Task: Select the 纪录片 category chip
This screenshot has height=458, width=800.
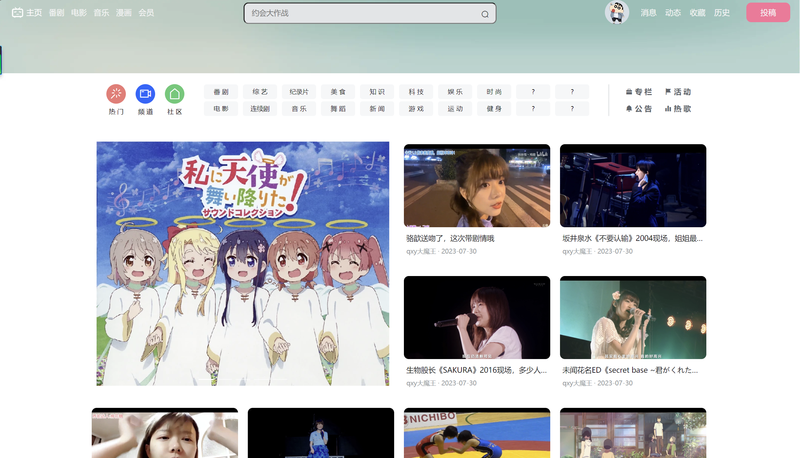Action: [x=299, y=92]
